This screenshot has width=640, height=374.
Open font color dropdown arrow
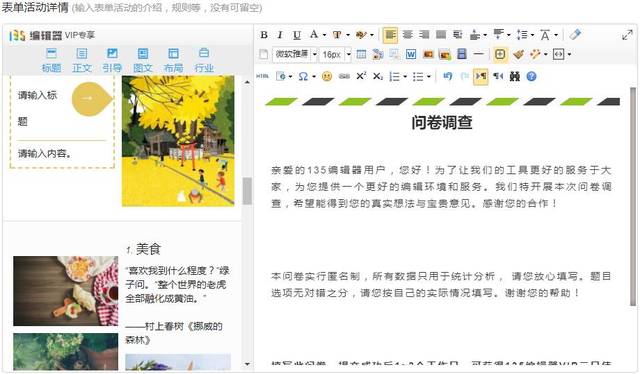point(324,35)
